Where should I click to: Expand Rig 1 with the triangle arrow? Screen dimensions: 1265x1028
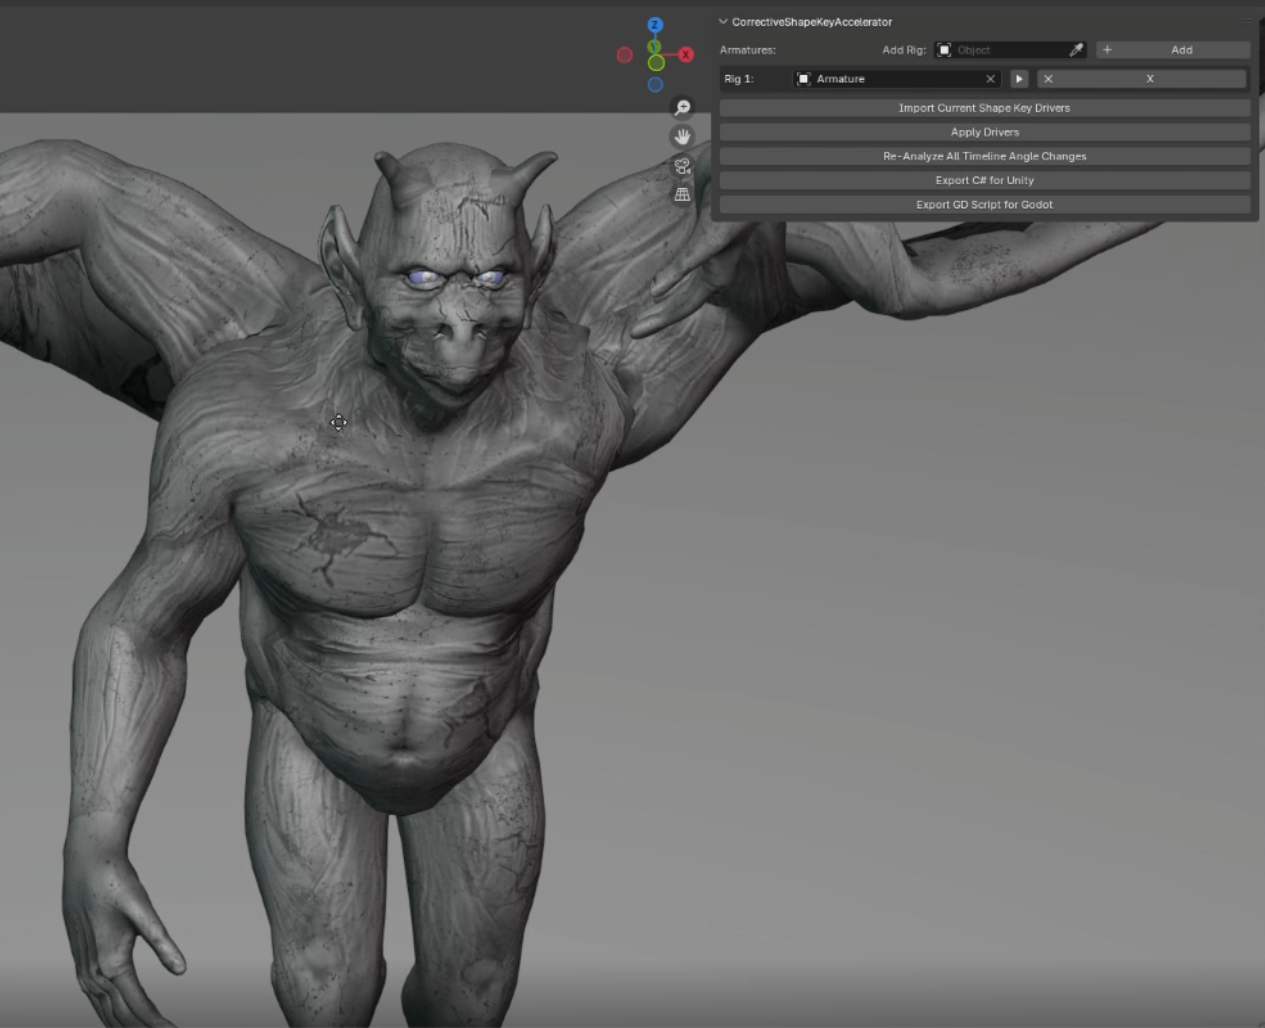[1019, 79]
